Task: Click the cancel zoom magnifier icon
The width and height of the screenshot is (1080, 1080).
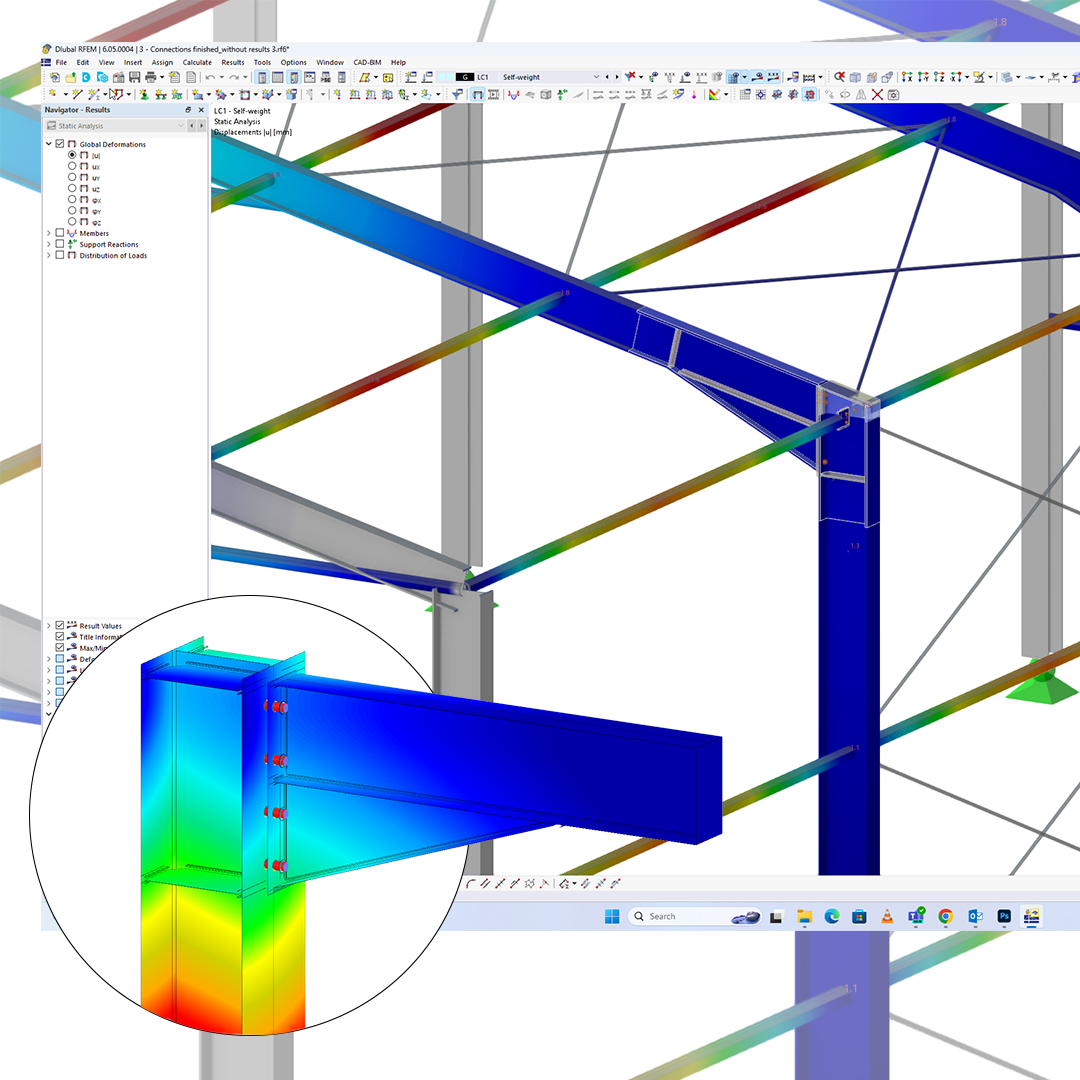Action: [x=839, y=77]
